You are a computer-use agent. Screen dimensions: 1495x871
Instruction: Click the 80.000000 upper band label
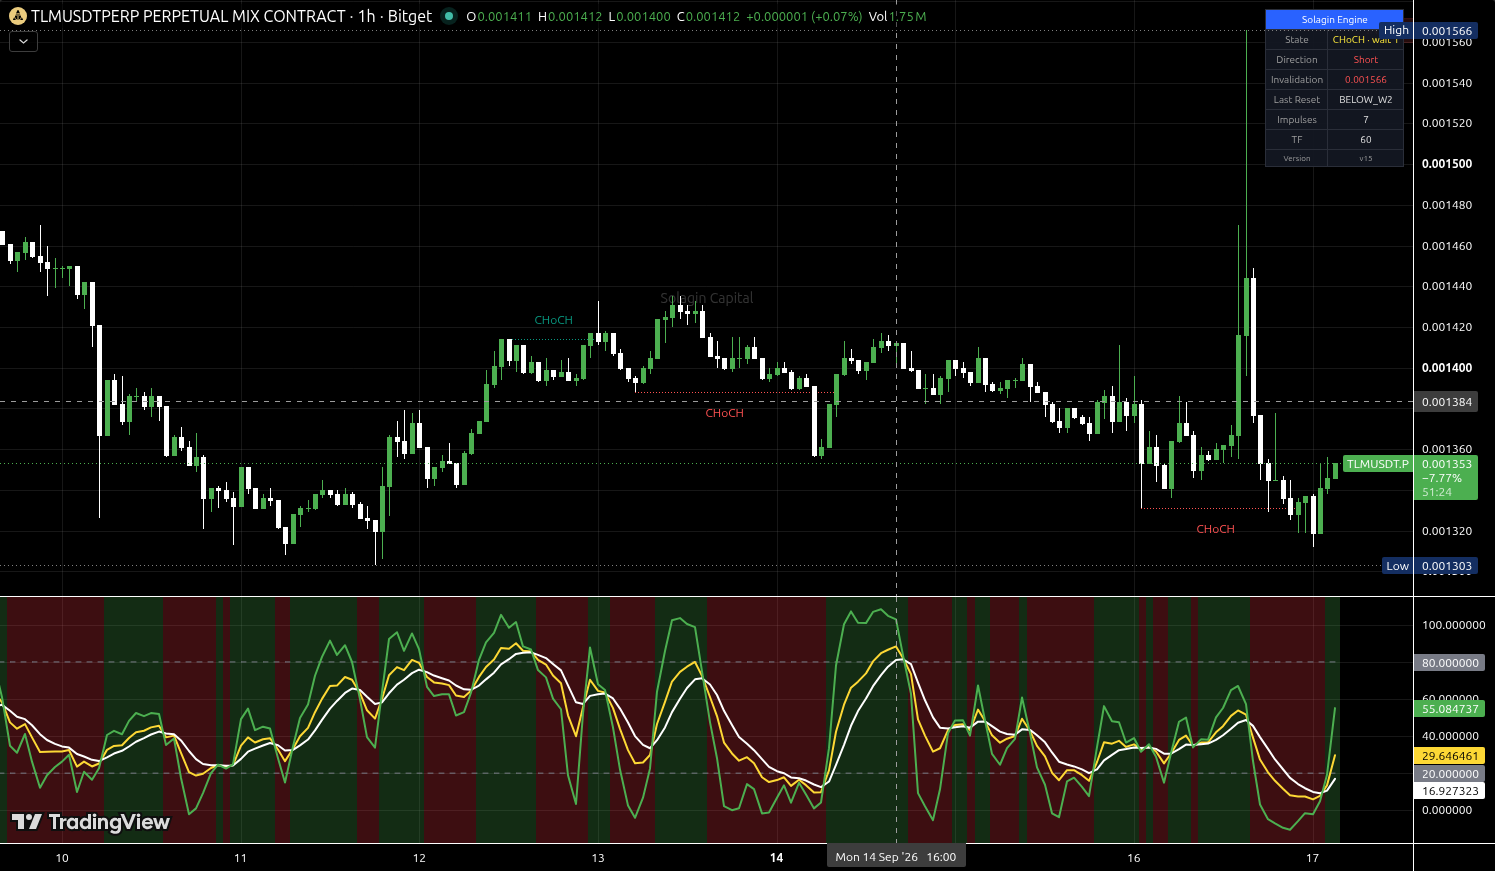tap(1449, 663)
